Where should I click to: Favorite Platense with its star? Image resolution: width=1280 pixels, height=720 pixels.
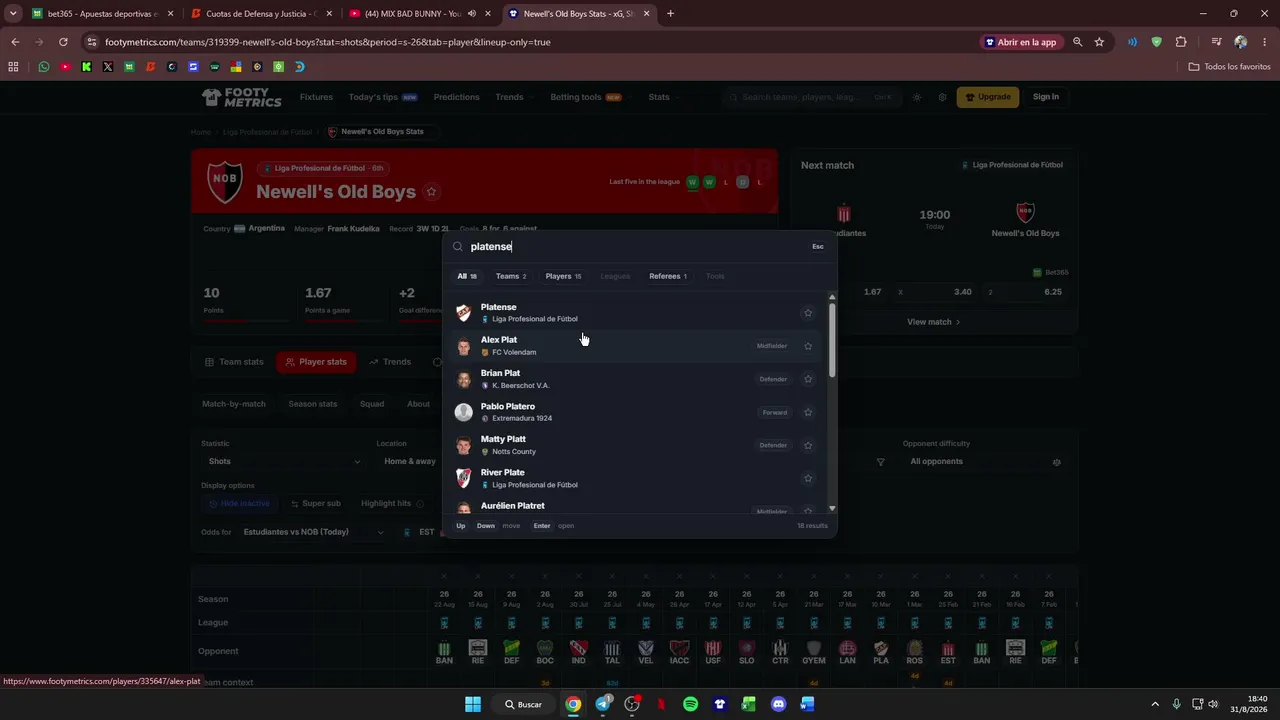coord(808,313)
